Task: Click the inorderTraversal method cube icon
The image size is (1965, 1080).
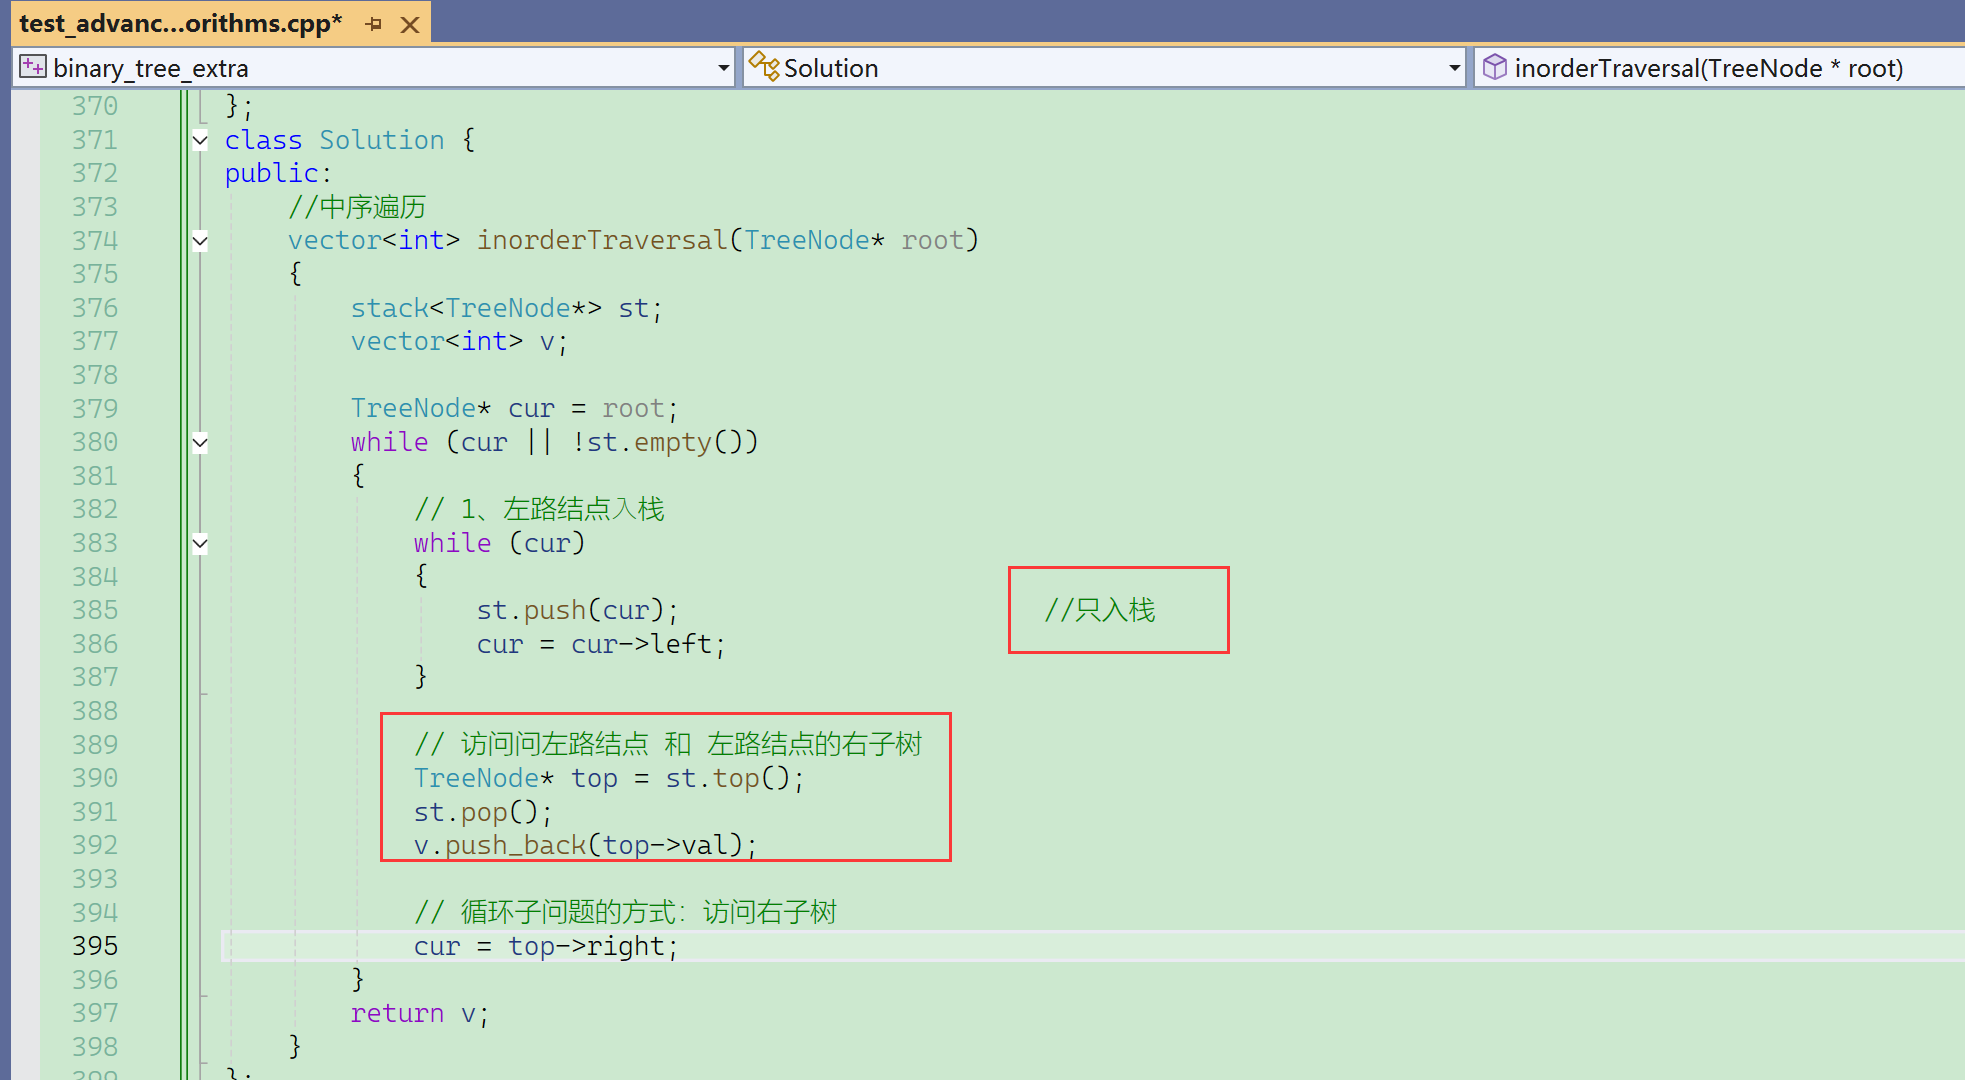Action: pos(1494,67)
